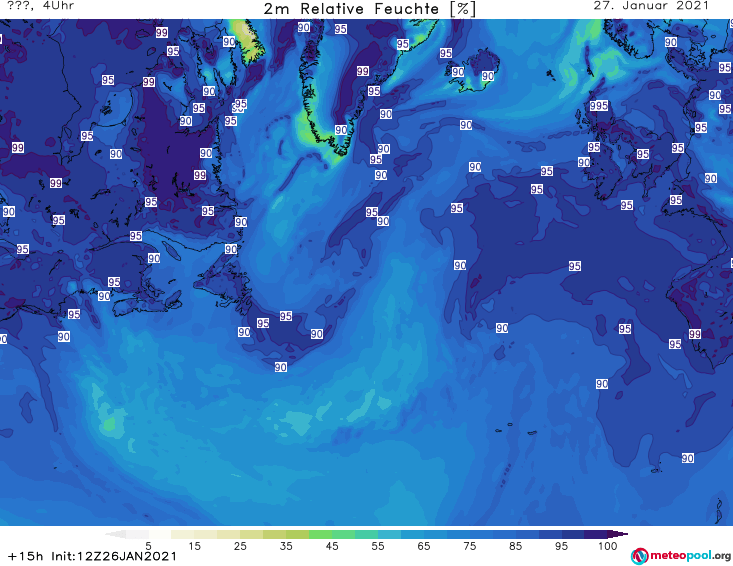The image size is (733, 566).
Task: Click the white arrow at colorbar's low end
Action: coord(116,534)
